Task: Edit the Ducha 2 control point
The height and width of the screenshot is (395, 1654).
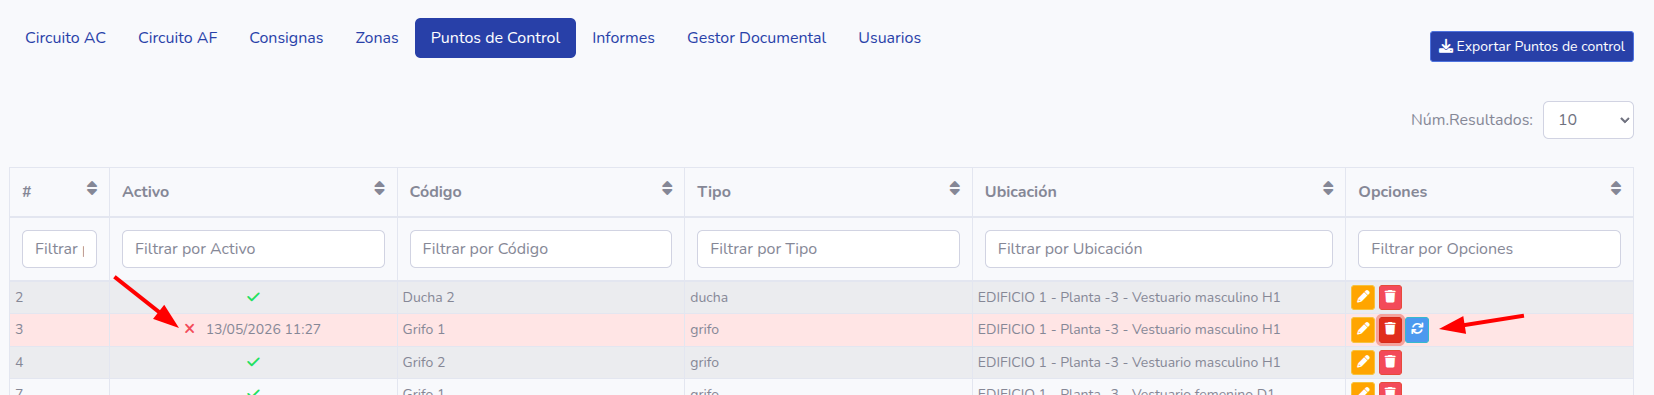Action: coord(1362,297)
